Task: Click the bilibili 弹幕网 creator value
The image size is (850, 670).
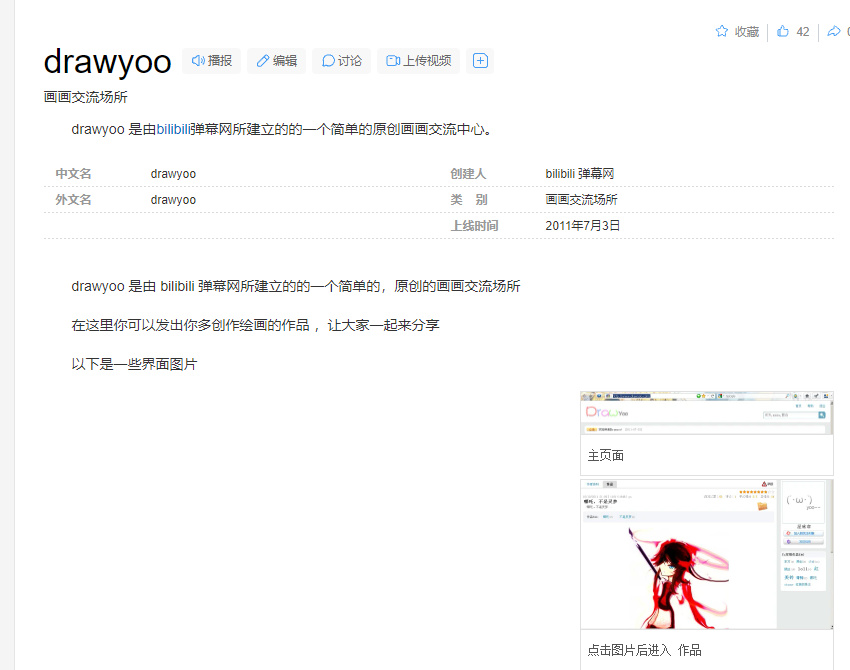Action: (x=579, y=174)
